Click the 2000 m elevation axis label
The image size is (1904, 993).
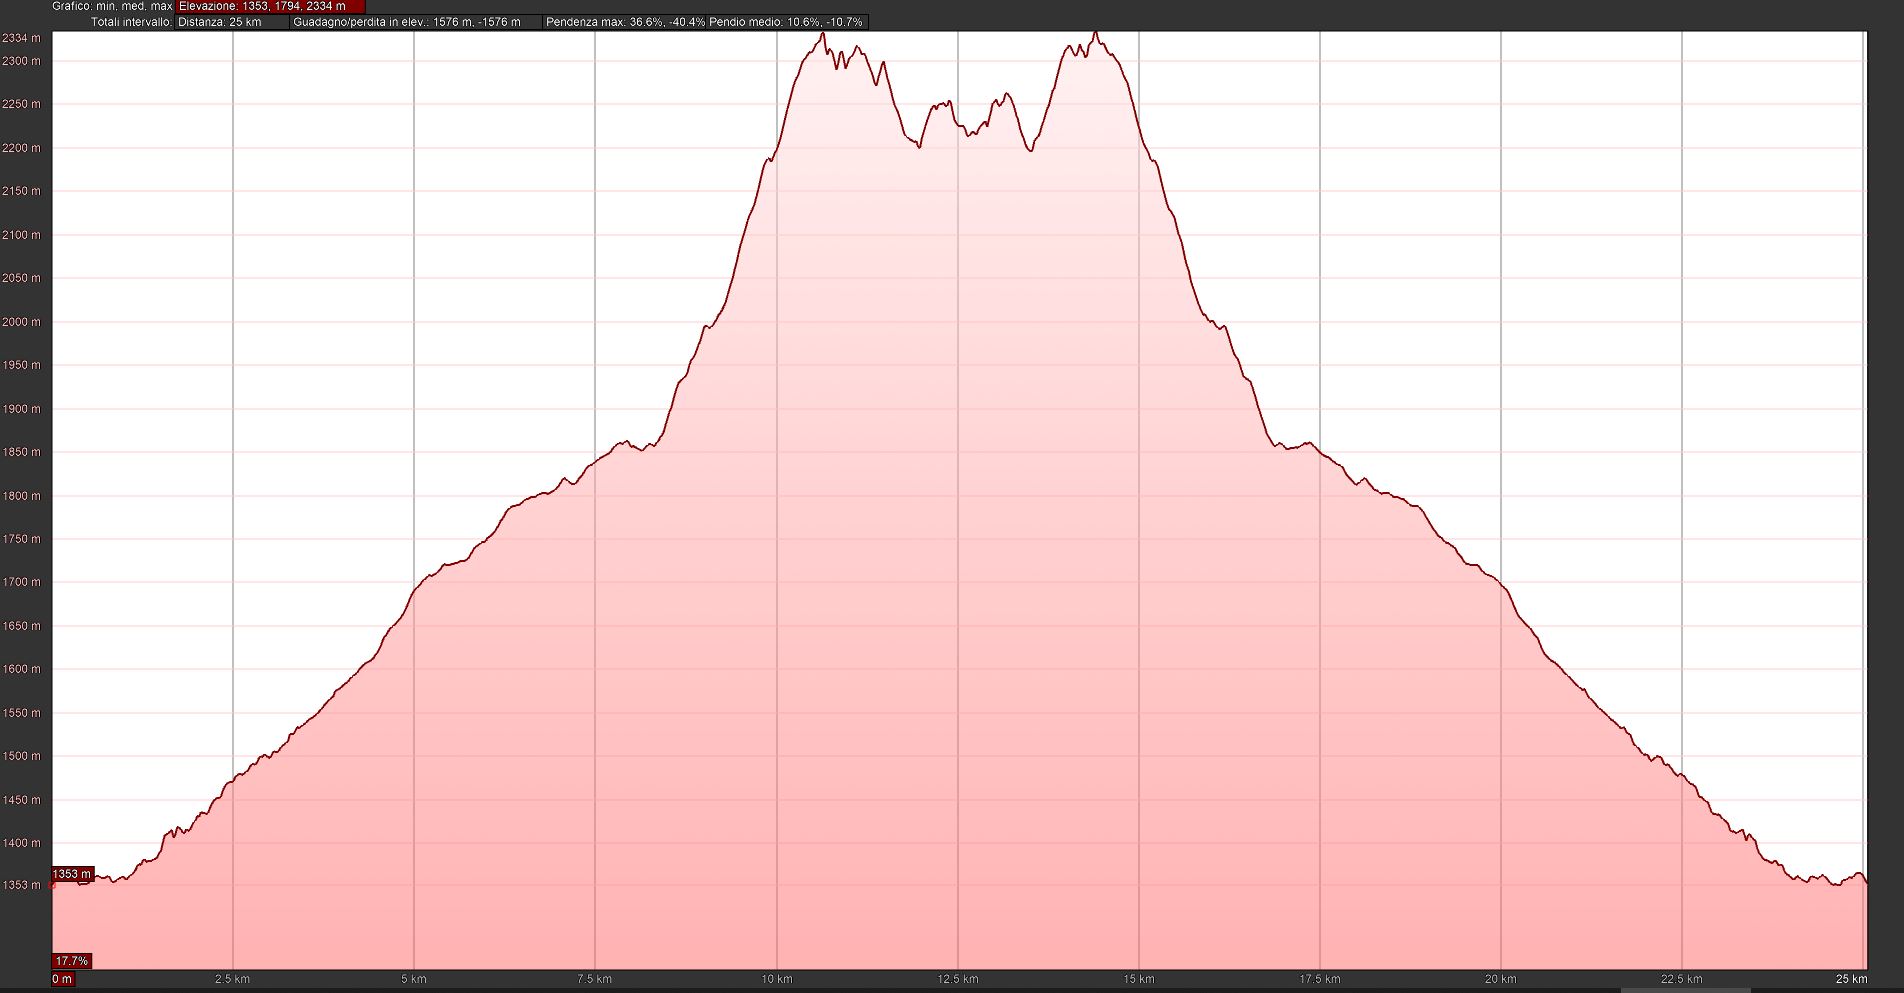tap(22, 322)
